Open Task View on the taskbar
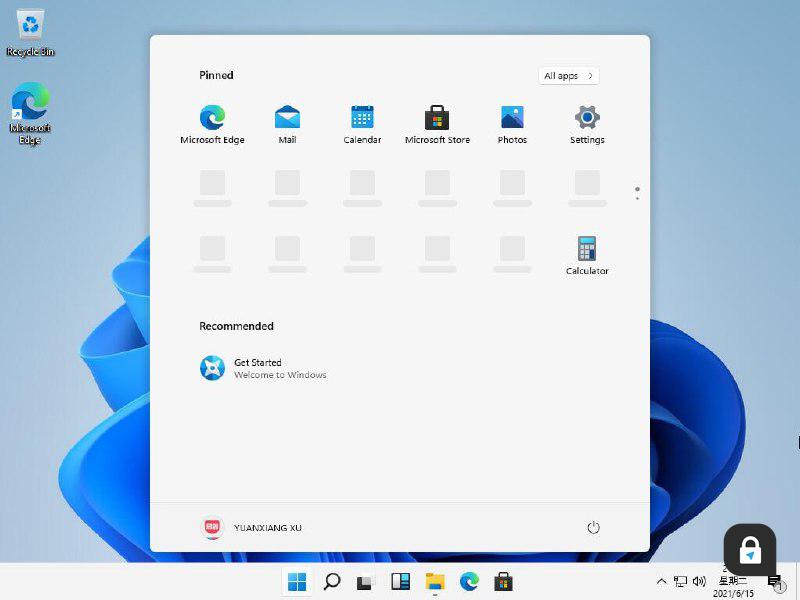The image size is (800, 600). tap(365, 582)
